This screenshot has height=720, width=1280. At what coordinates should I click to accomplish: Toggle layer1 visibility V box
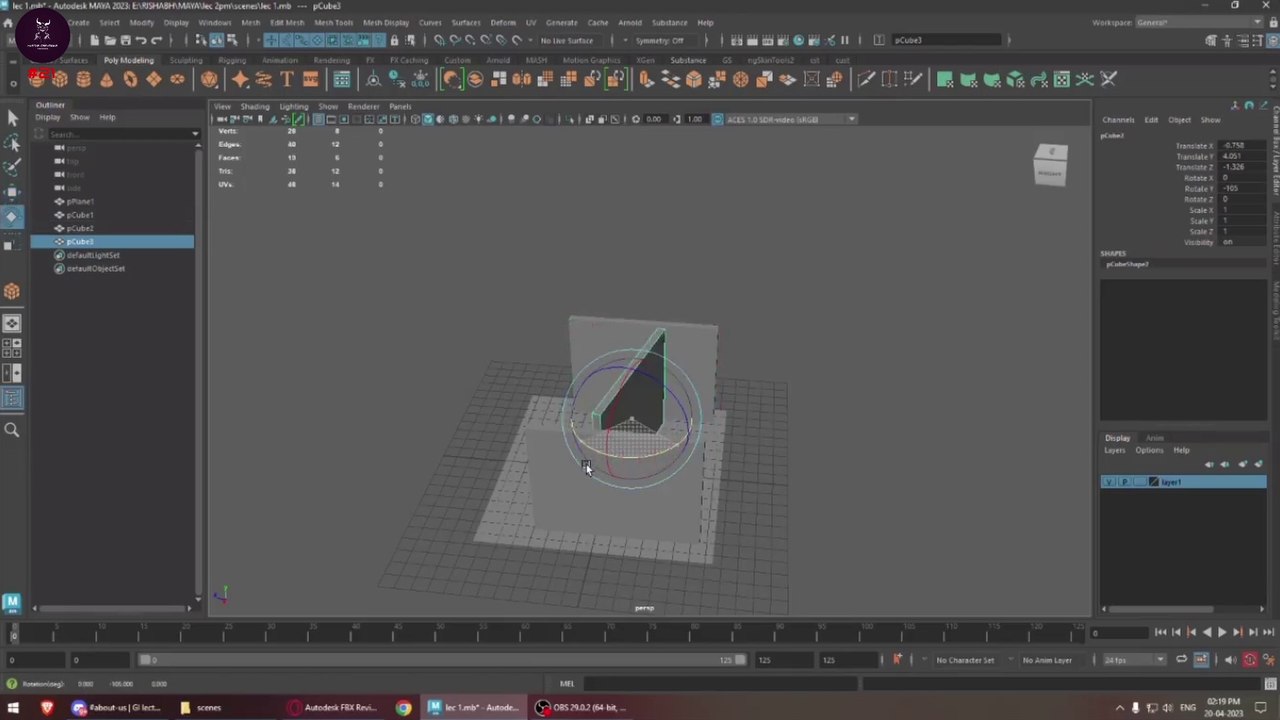tap(1108, 482)
